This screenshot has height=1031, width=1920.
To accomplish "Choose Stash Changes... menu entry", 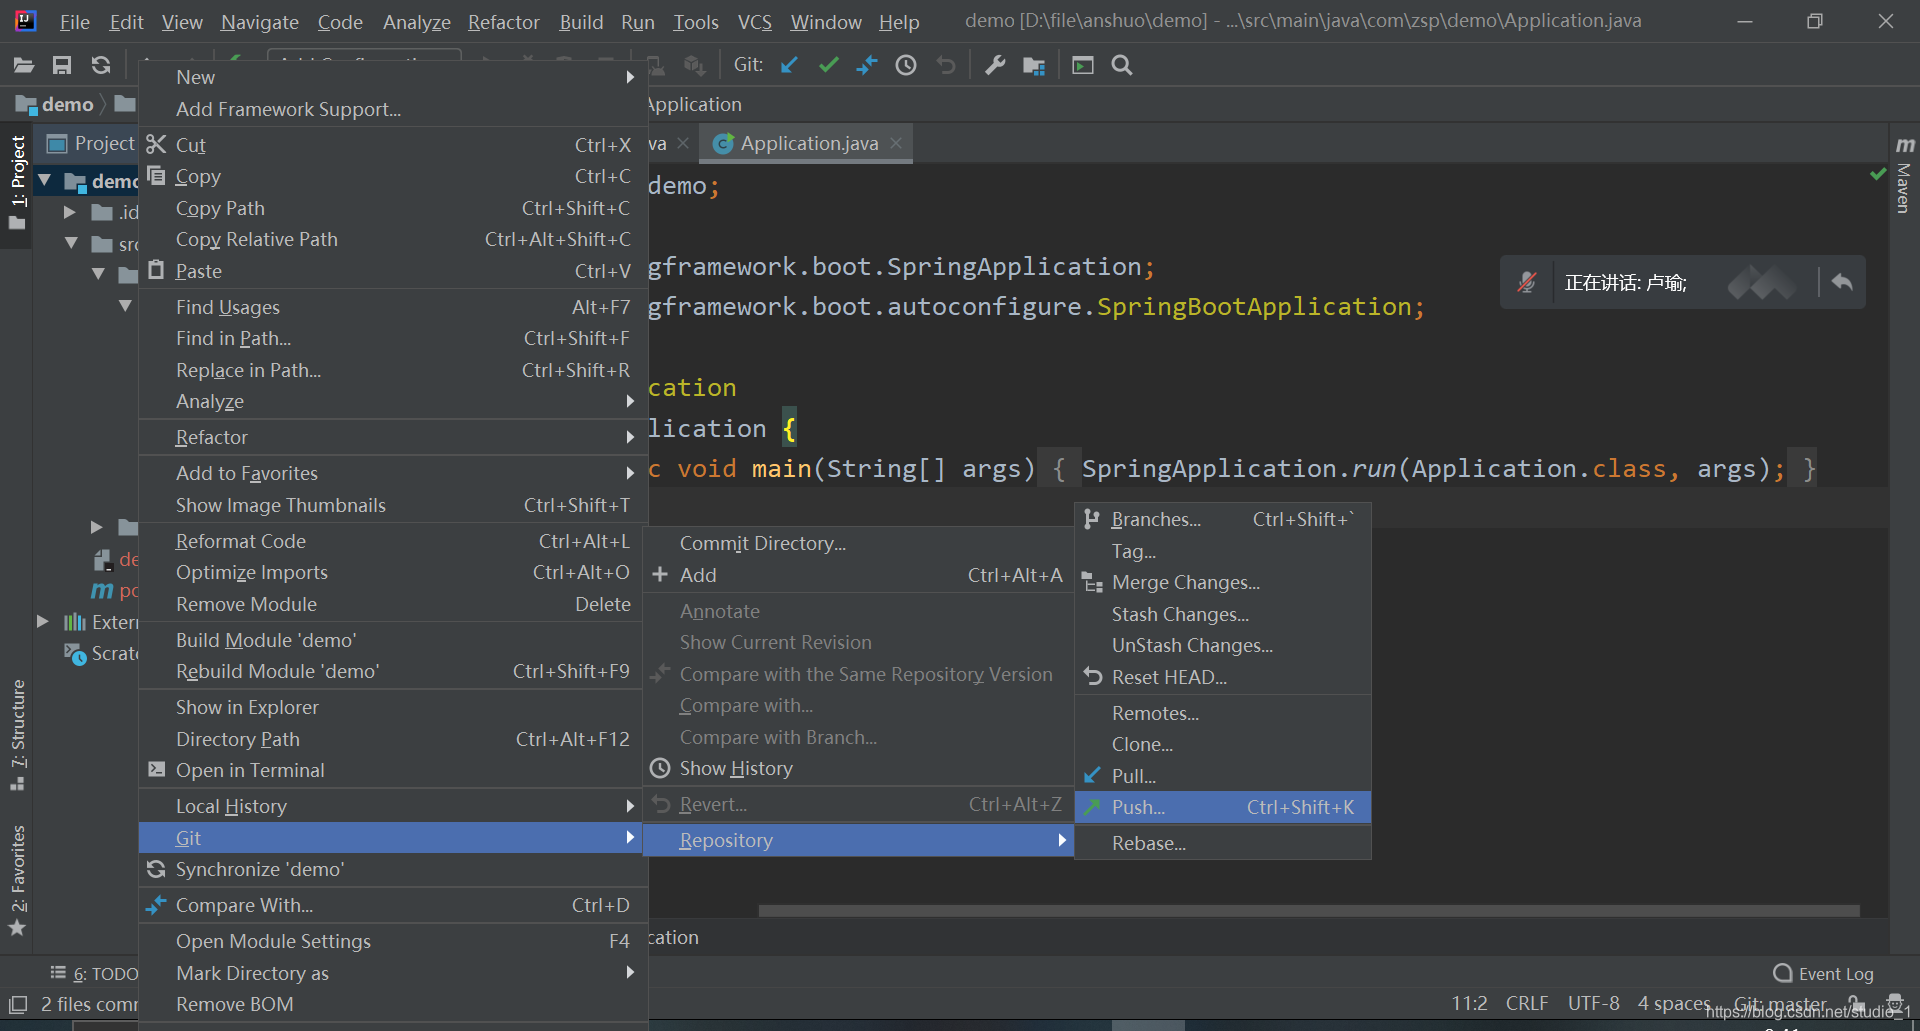I will click(1222, 614).
